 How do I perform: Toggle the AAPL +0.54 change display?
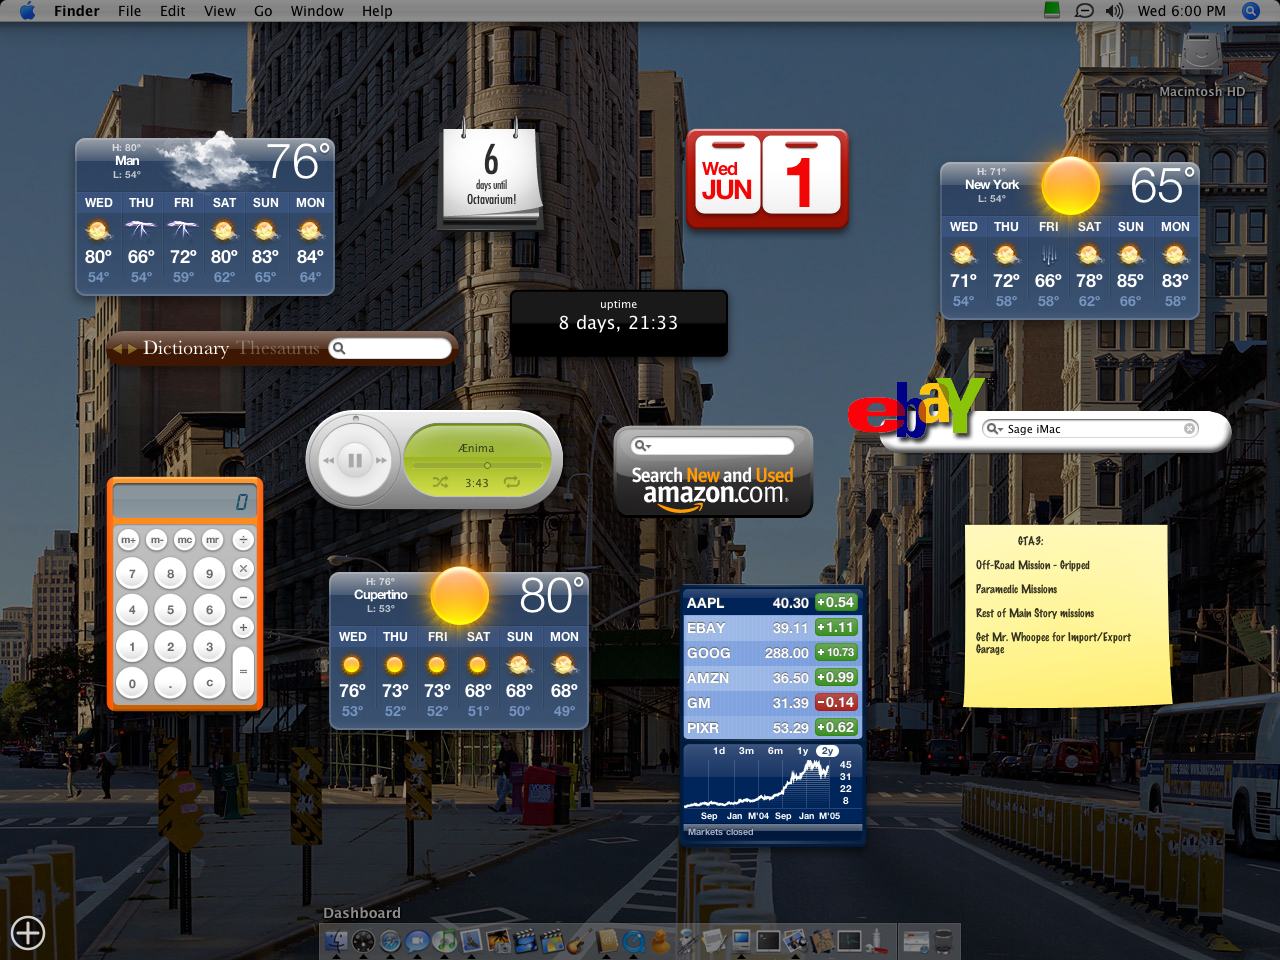point(835,603)
